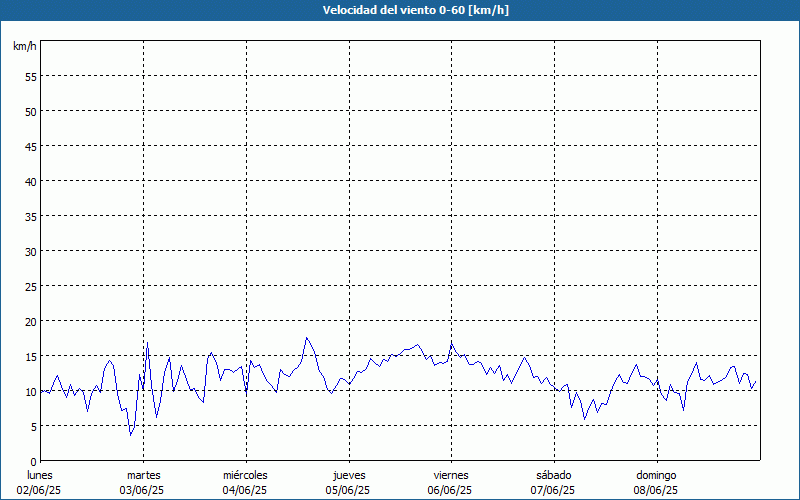The height and width of the screenshot is (500, 800).
Task: Select the 0 value on the y-axis
Action: click(x=34, y=462)
